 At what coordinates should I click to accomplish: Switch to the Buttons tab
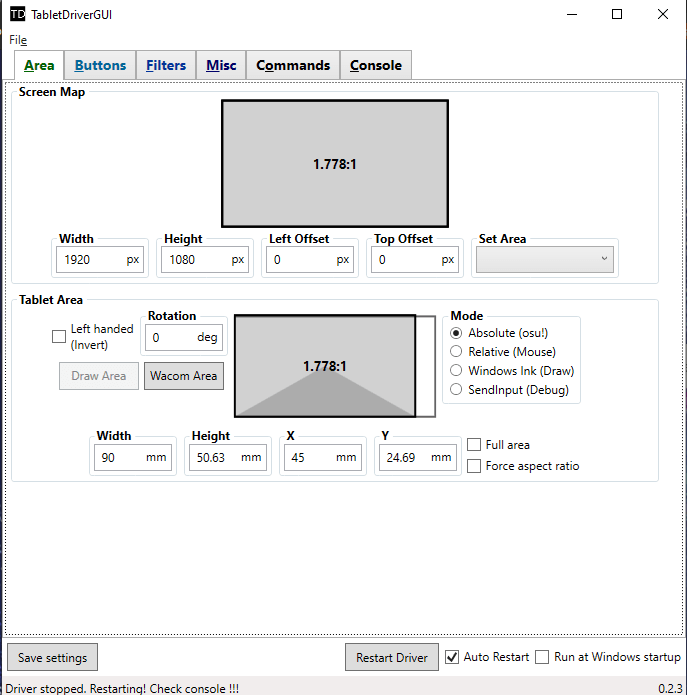(x=100, y=66)
